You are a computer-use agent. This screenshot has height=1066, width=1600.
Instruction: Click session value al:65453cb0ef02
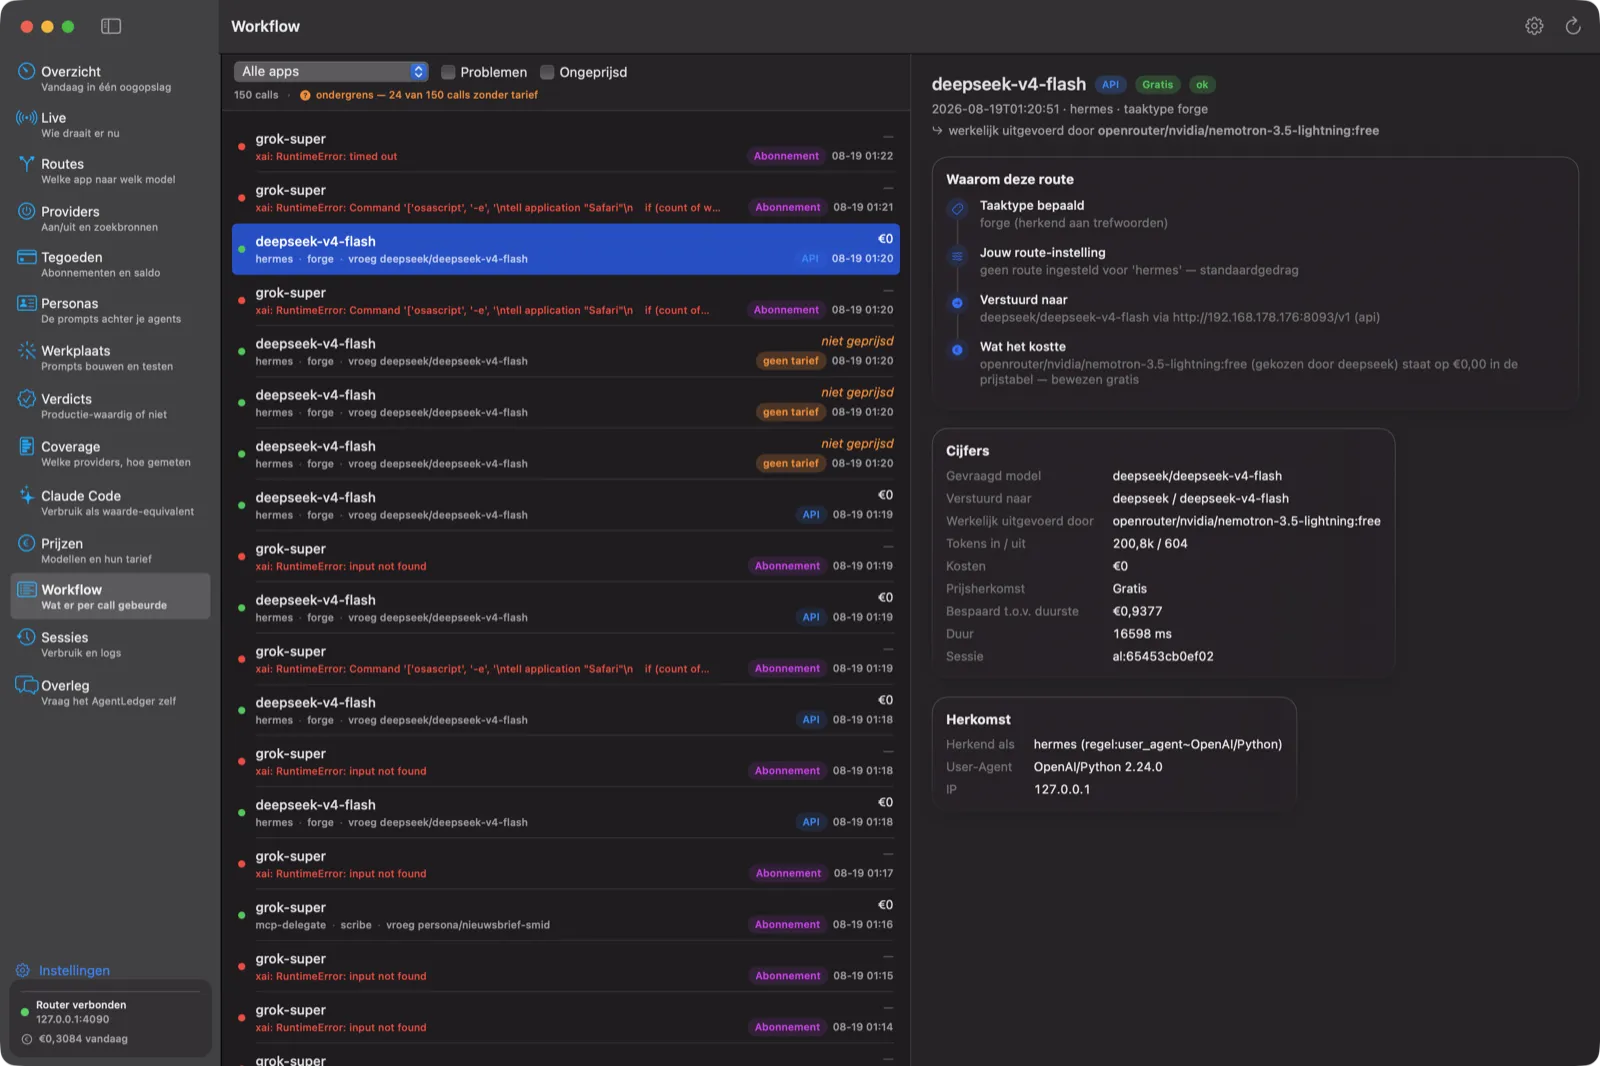[1163, 656]
